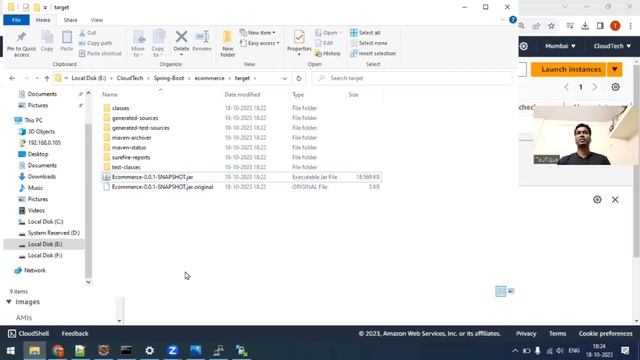Switch to details view layout icon

500,291
